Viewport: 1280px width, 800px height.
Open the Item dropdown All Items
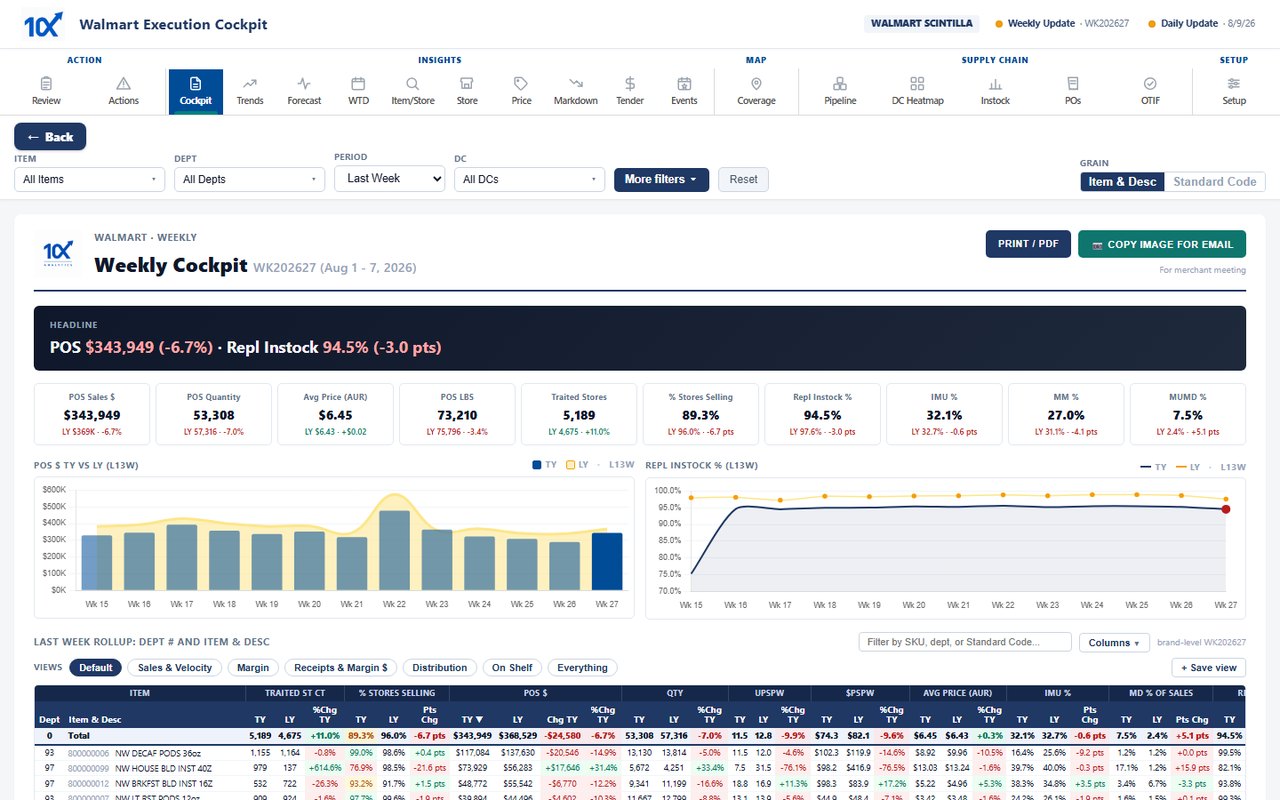point(89,179)
